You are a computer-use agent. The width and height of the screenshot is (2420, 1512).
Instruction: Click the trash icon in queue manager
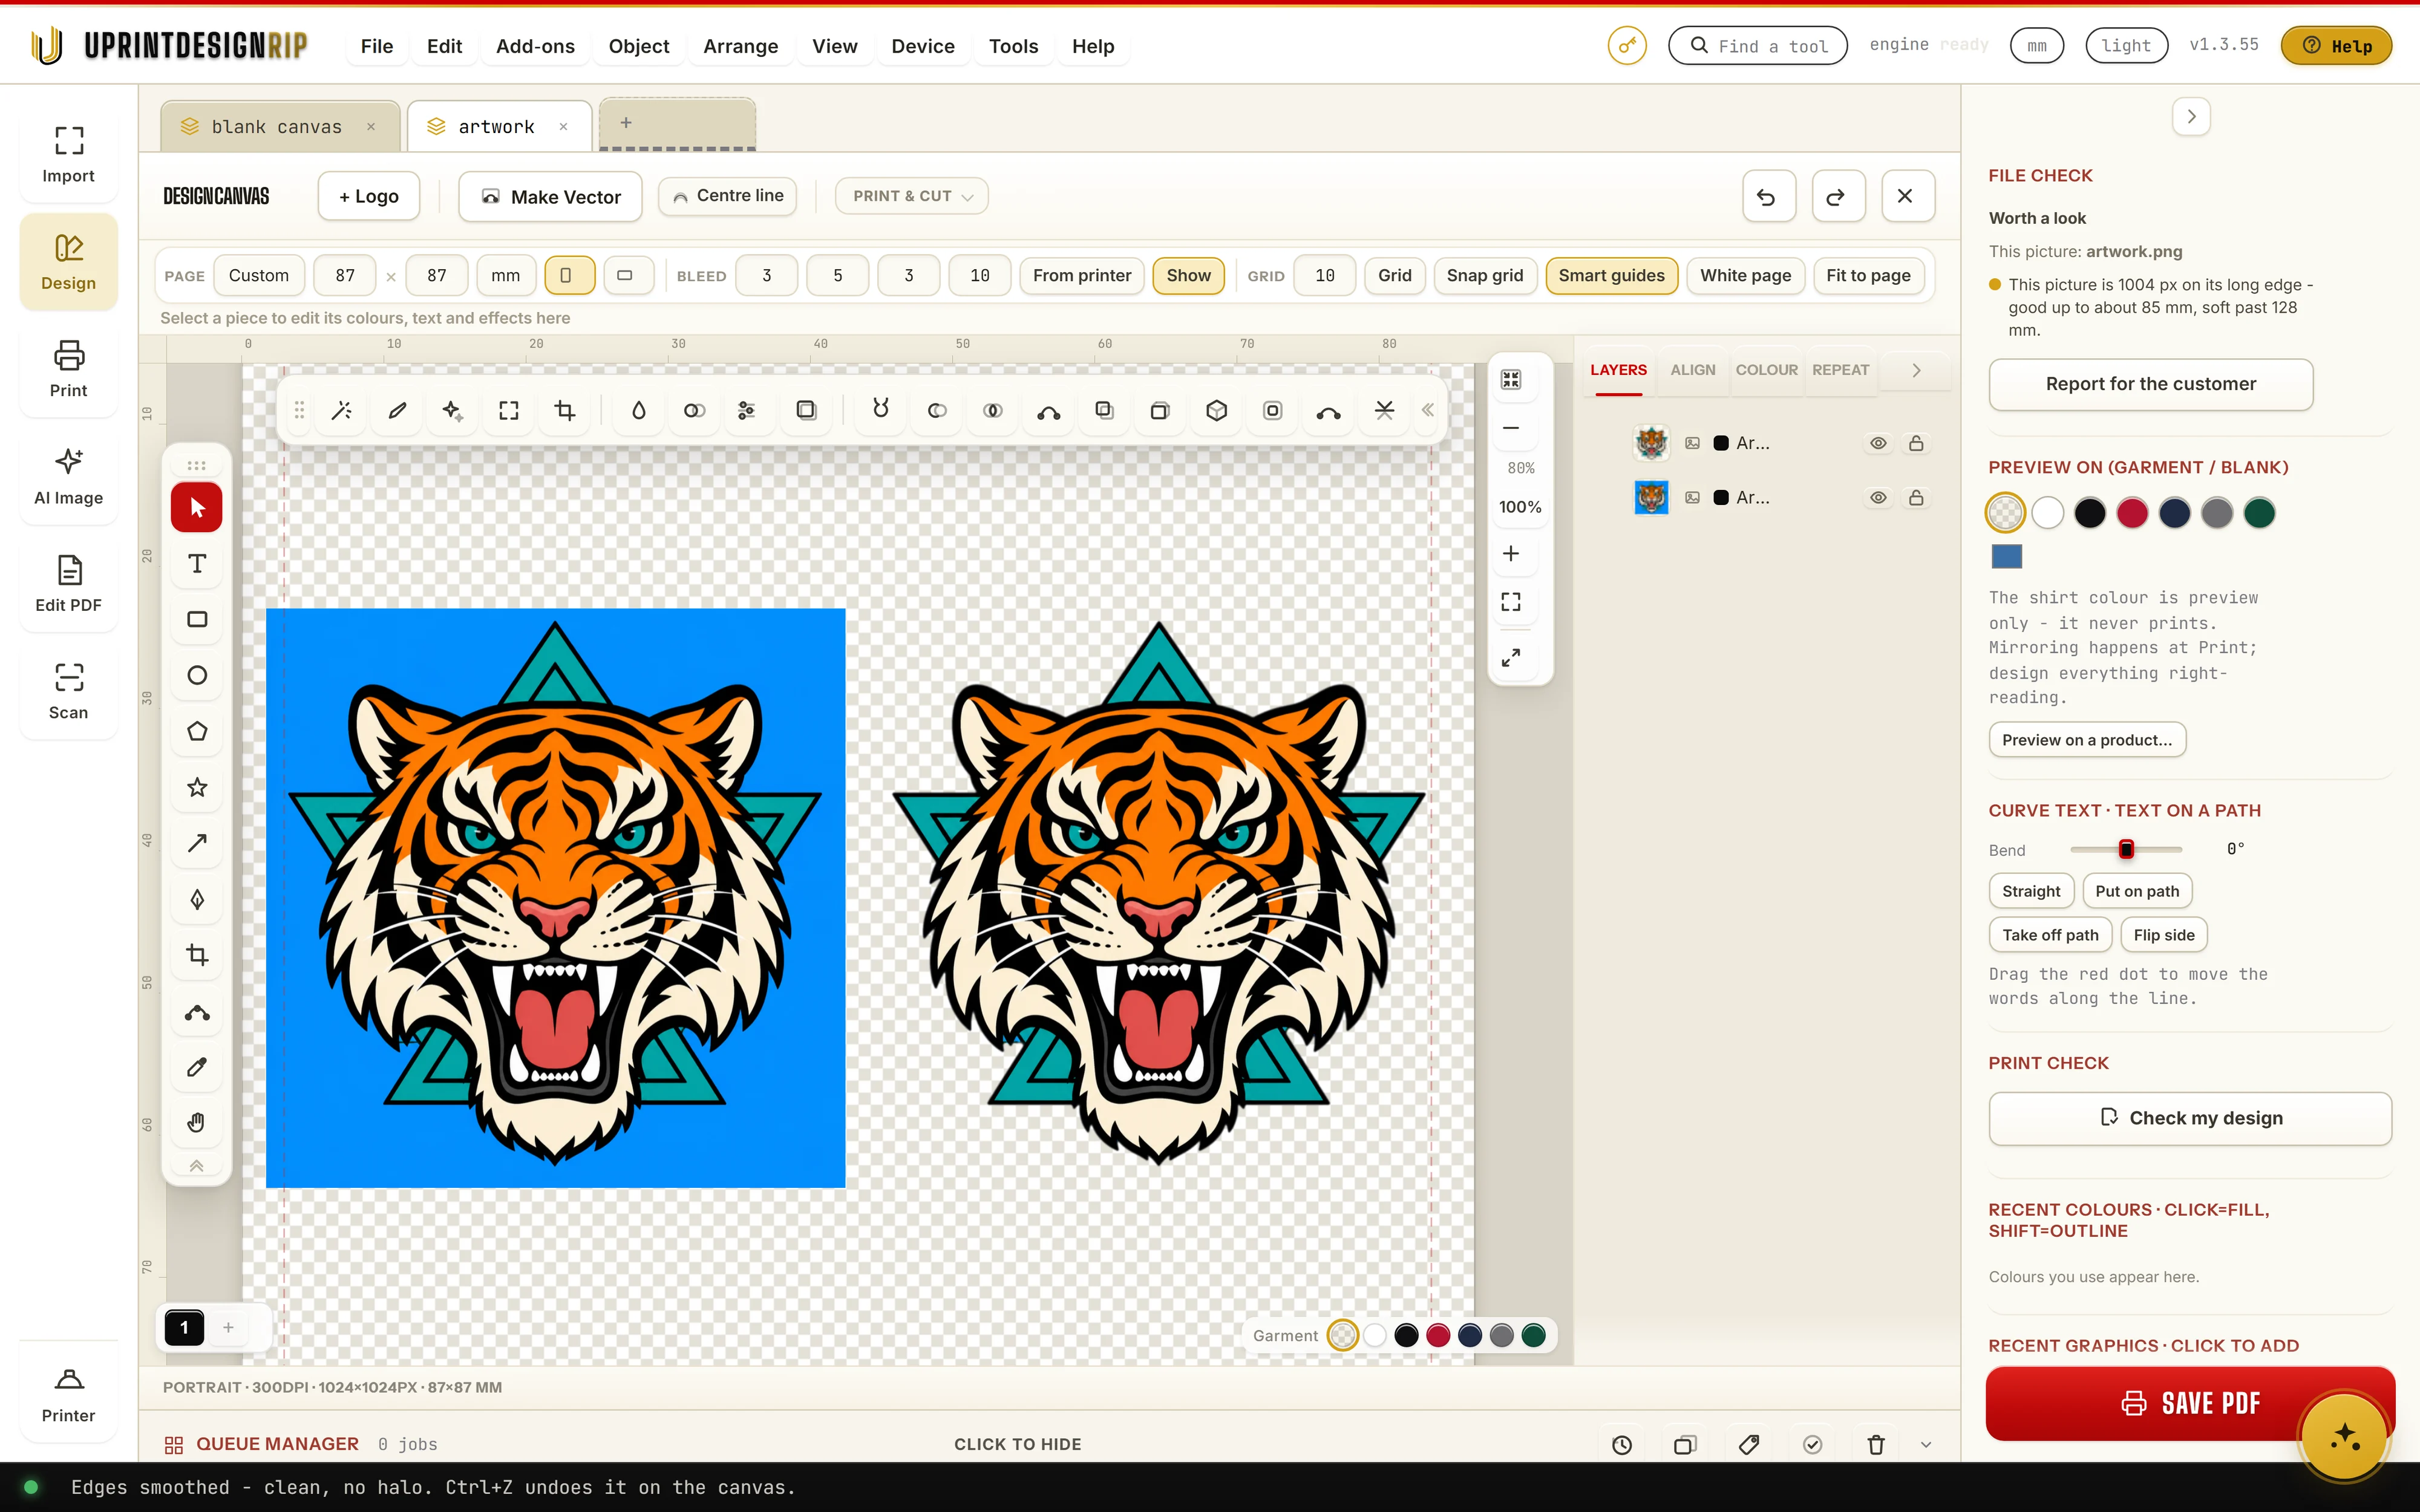[x=1876, y=1444]
